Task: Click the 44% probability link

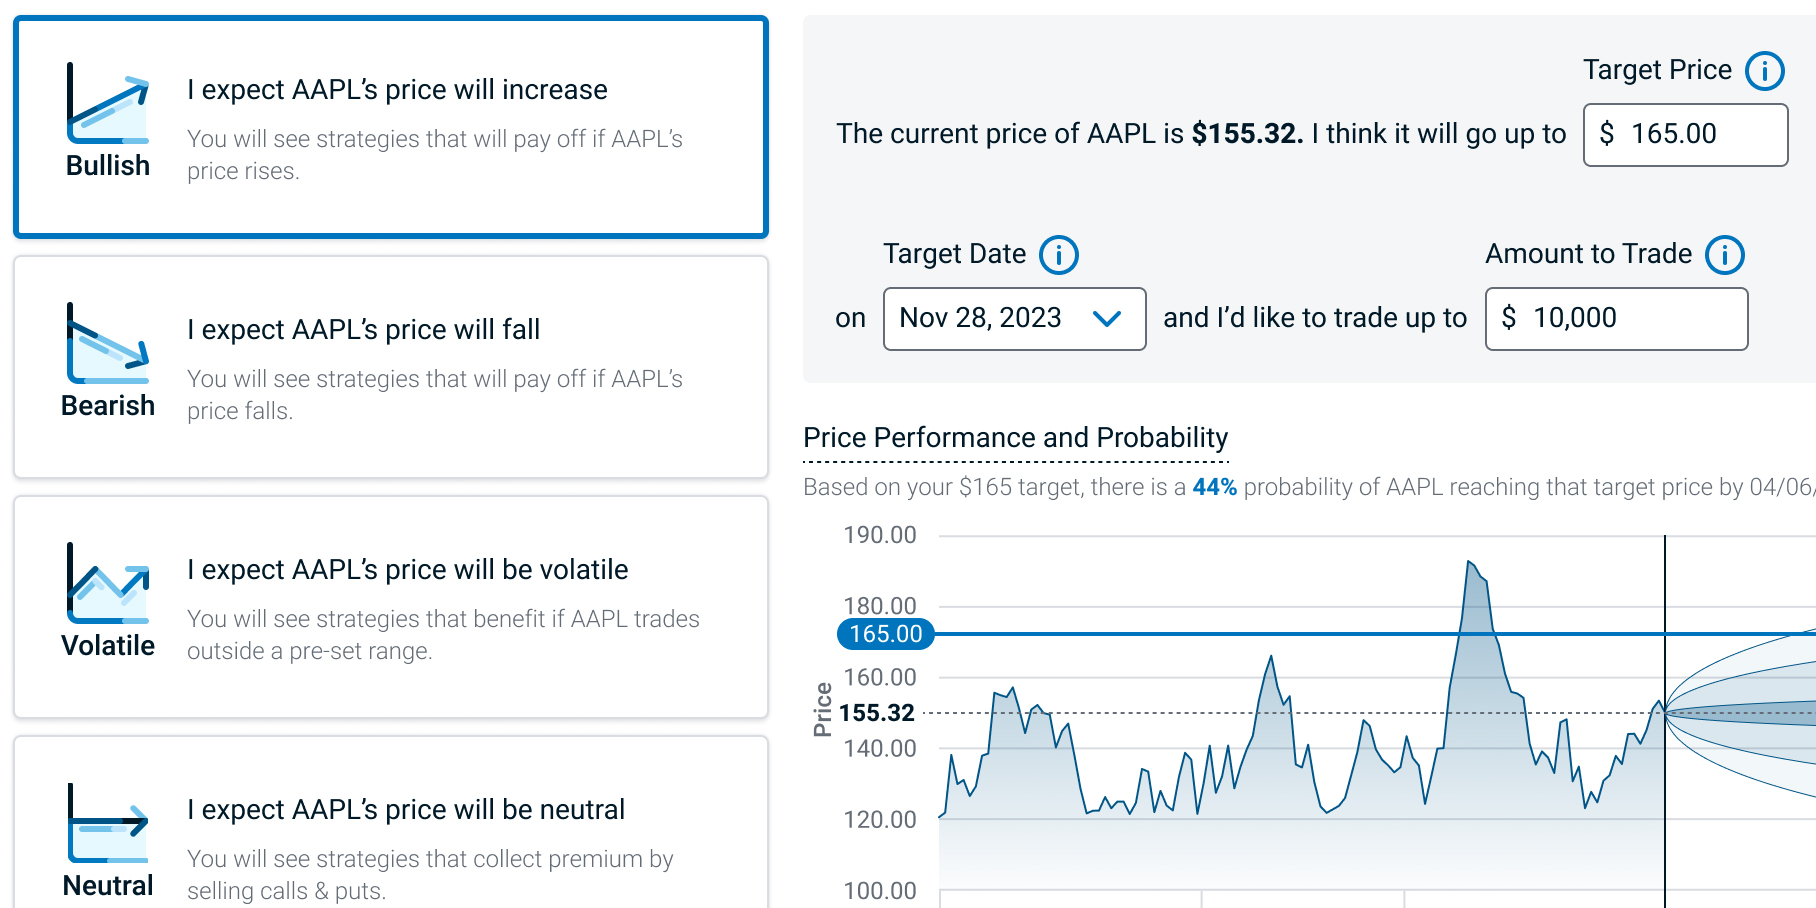Action: point(1214,487)
